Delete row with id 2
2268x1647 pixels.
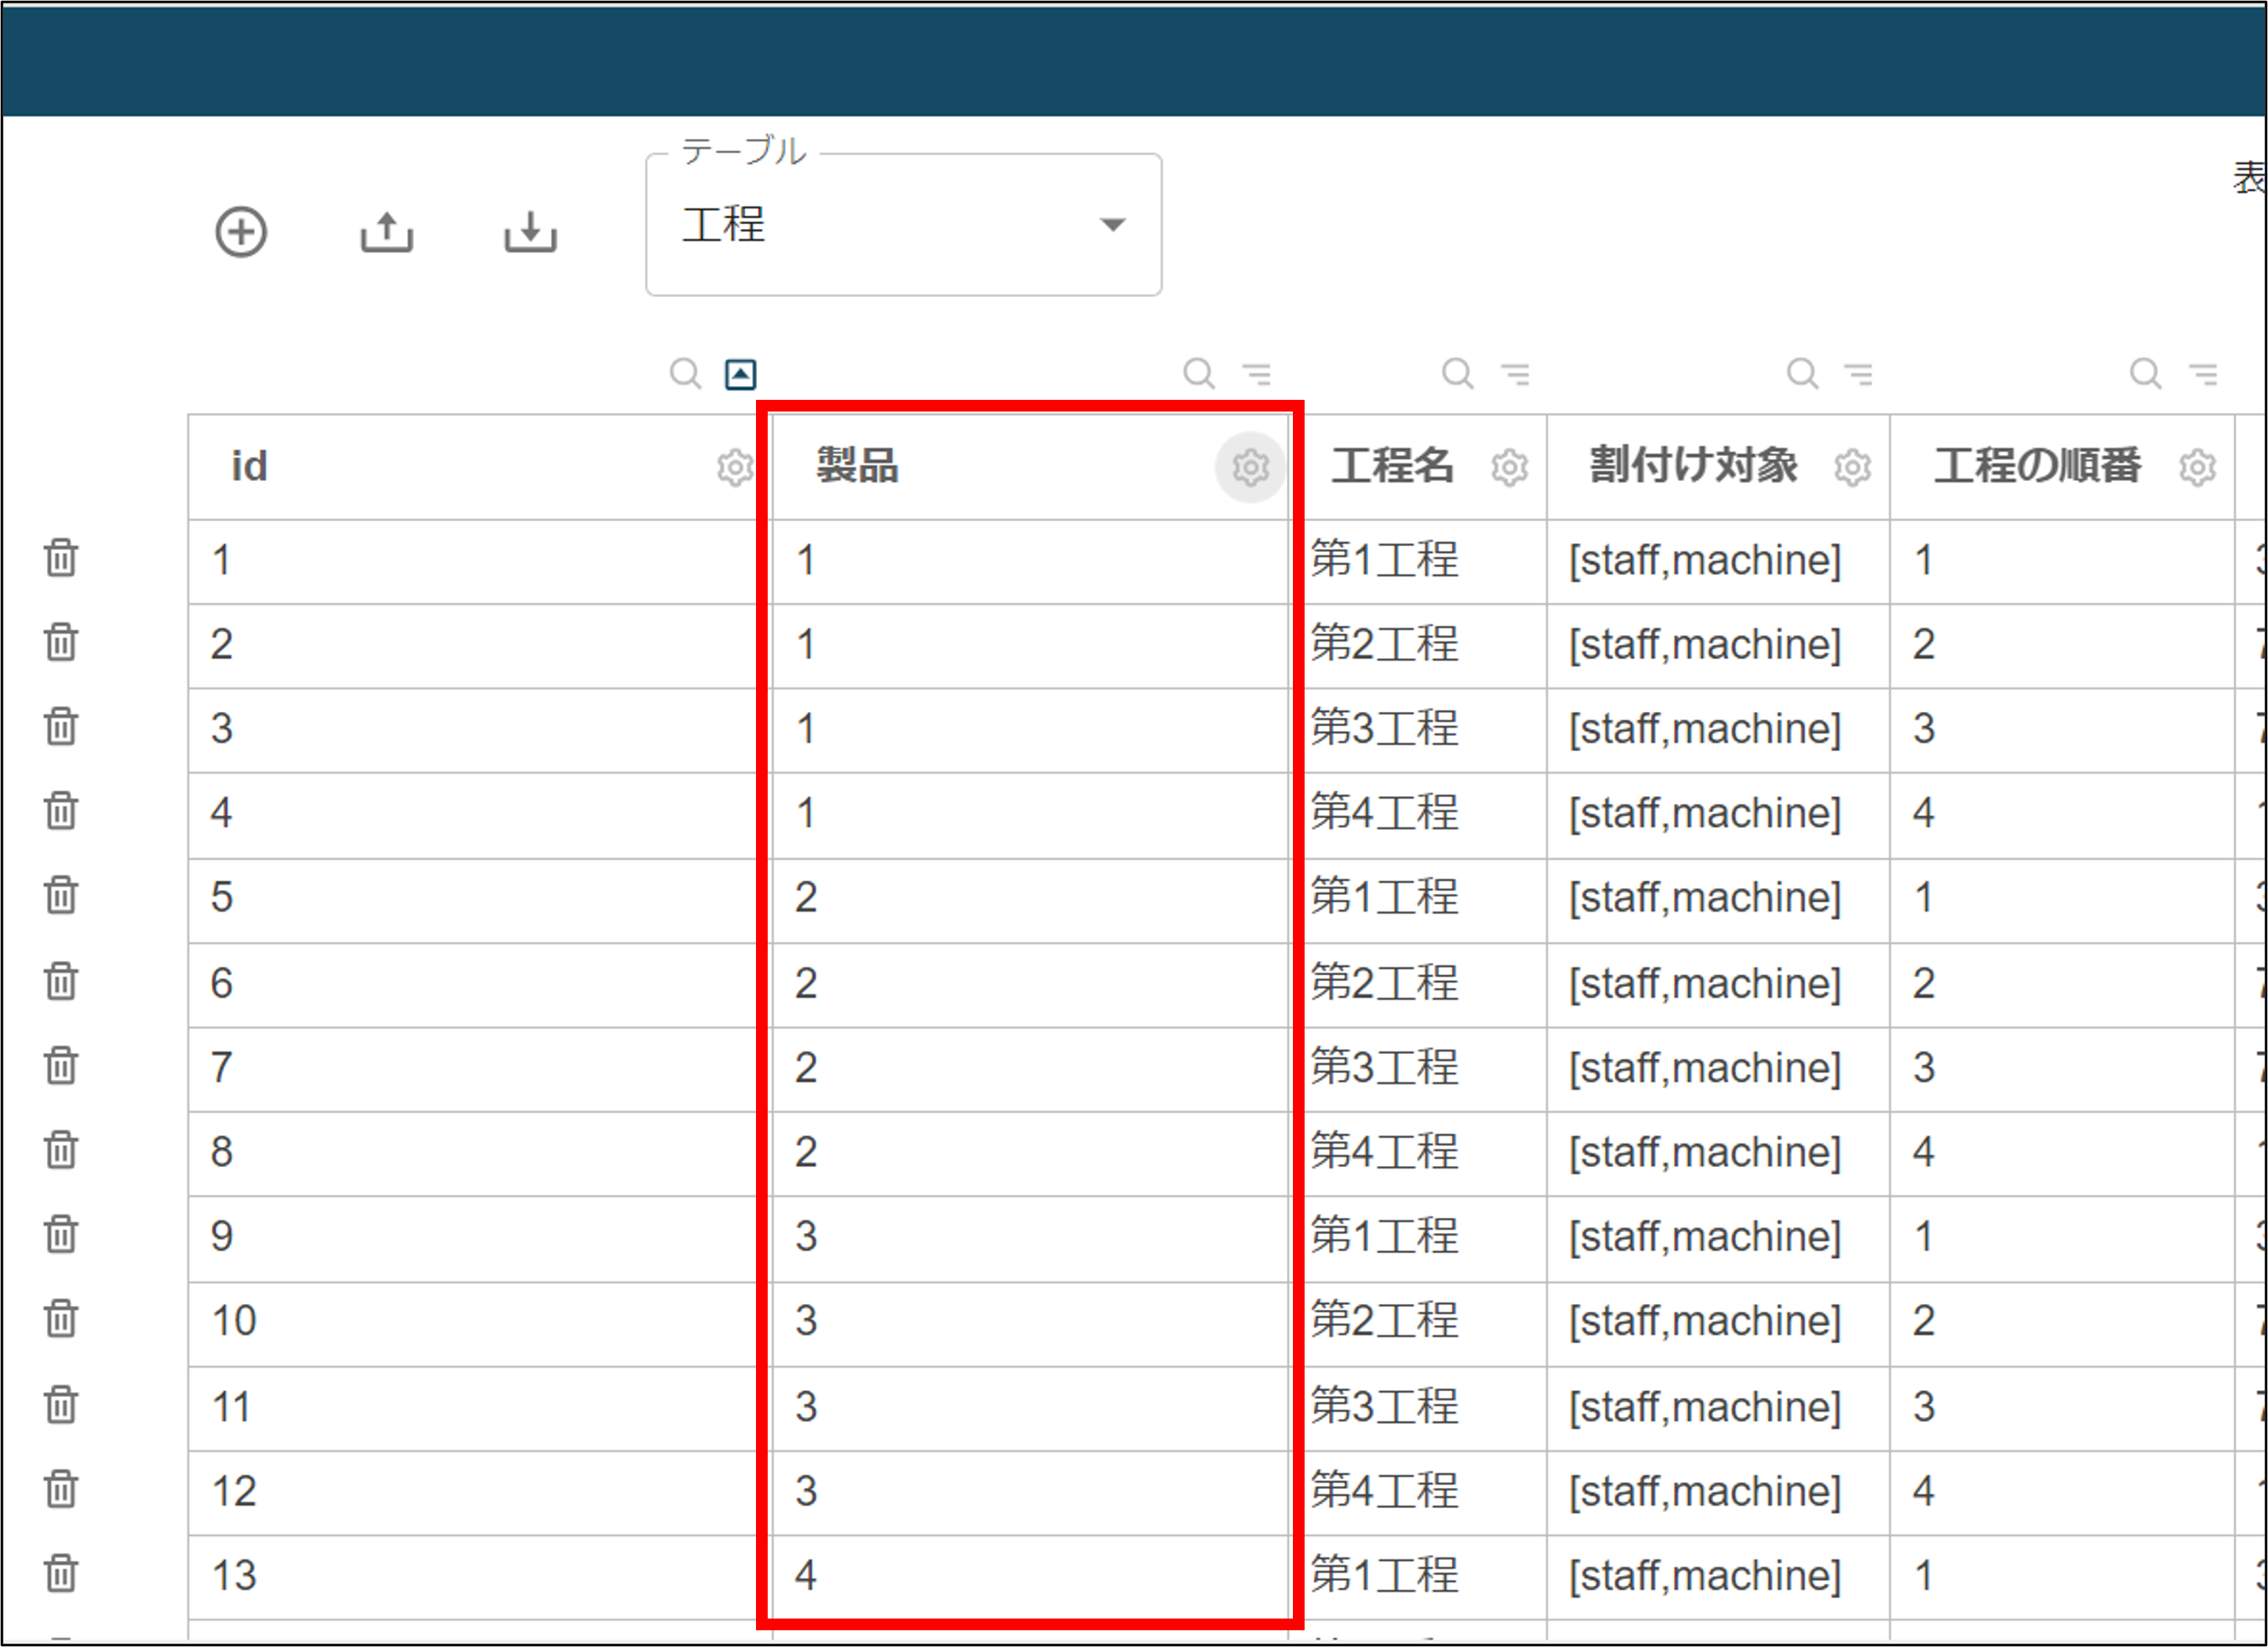[61, 642]
